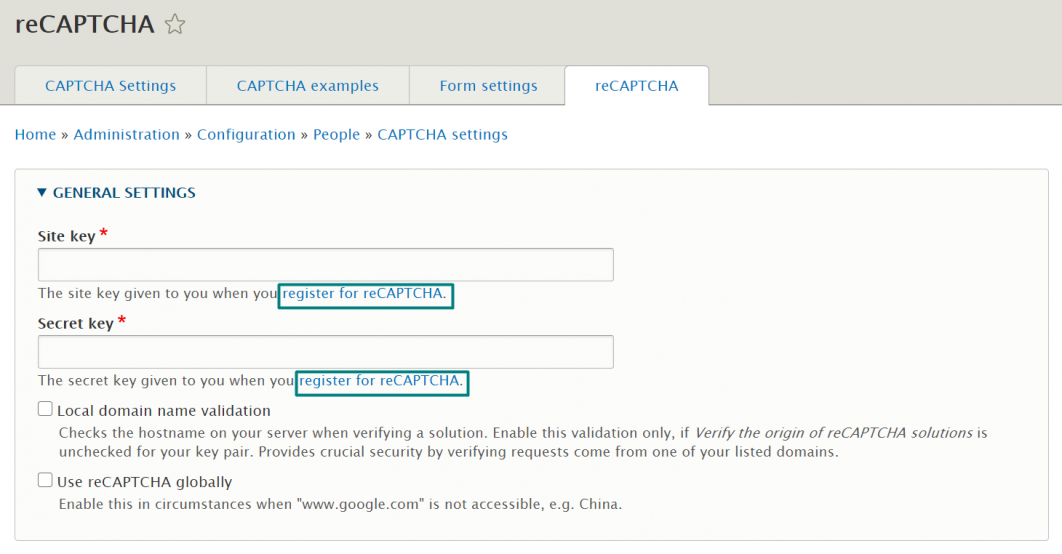Select the reCAPTCHA tab
This screenshot has height=554, width=1062.
click(x=637, y=85)
